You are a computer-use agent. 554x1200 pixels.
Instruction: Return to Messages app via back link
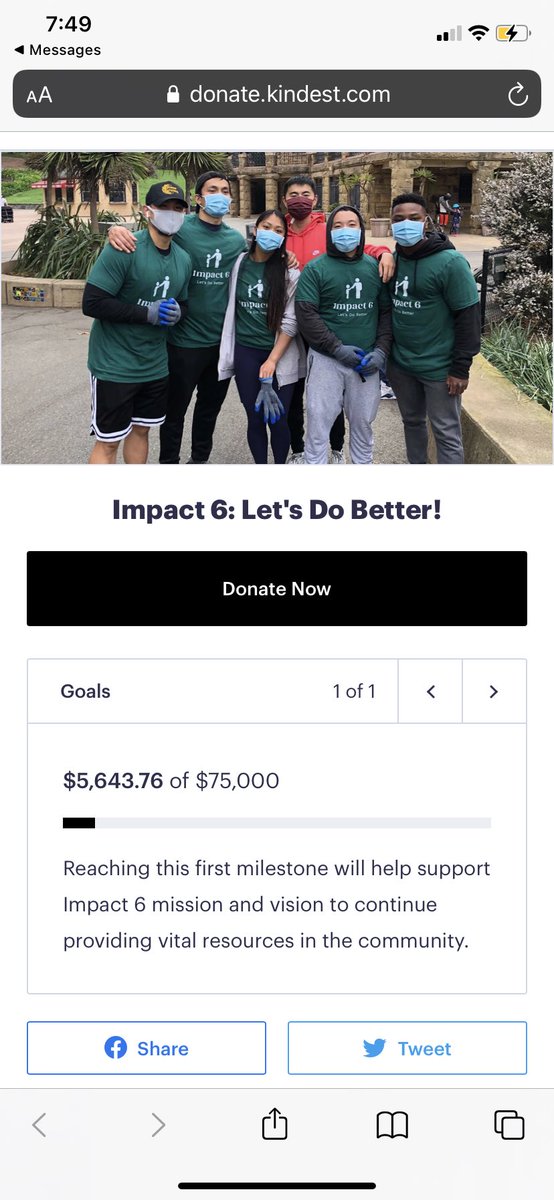point(57,50)
